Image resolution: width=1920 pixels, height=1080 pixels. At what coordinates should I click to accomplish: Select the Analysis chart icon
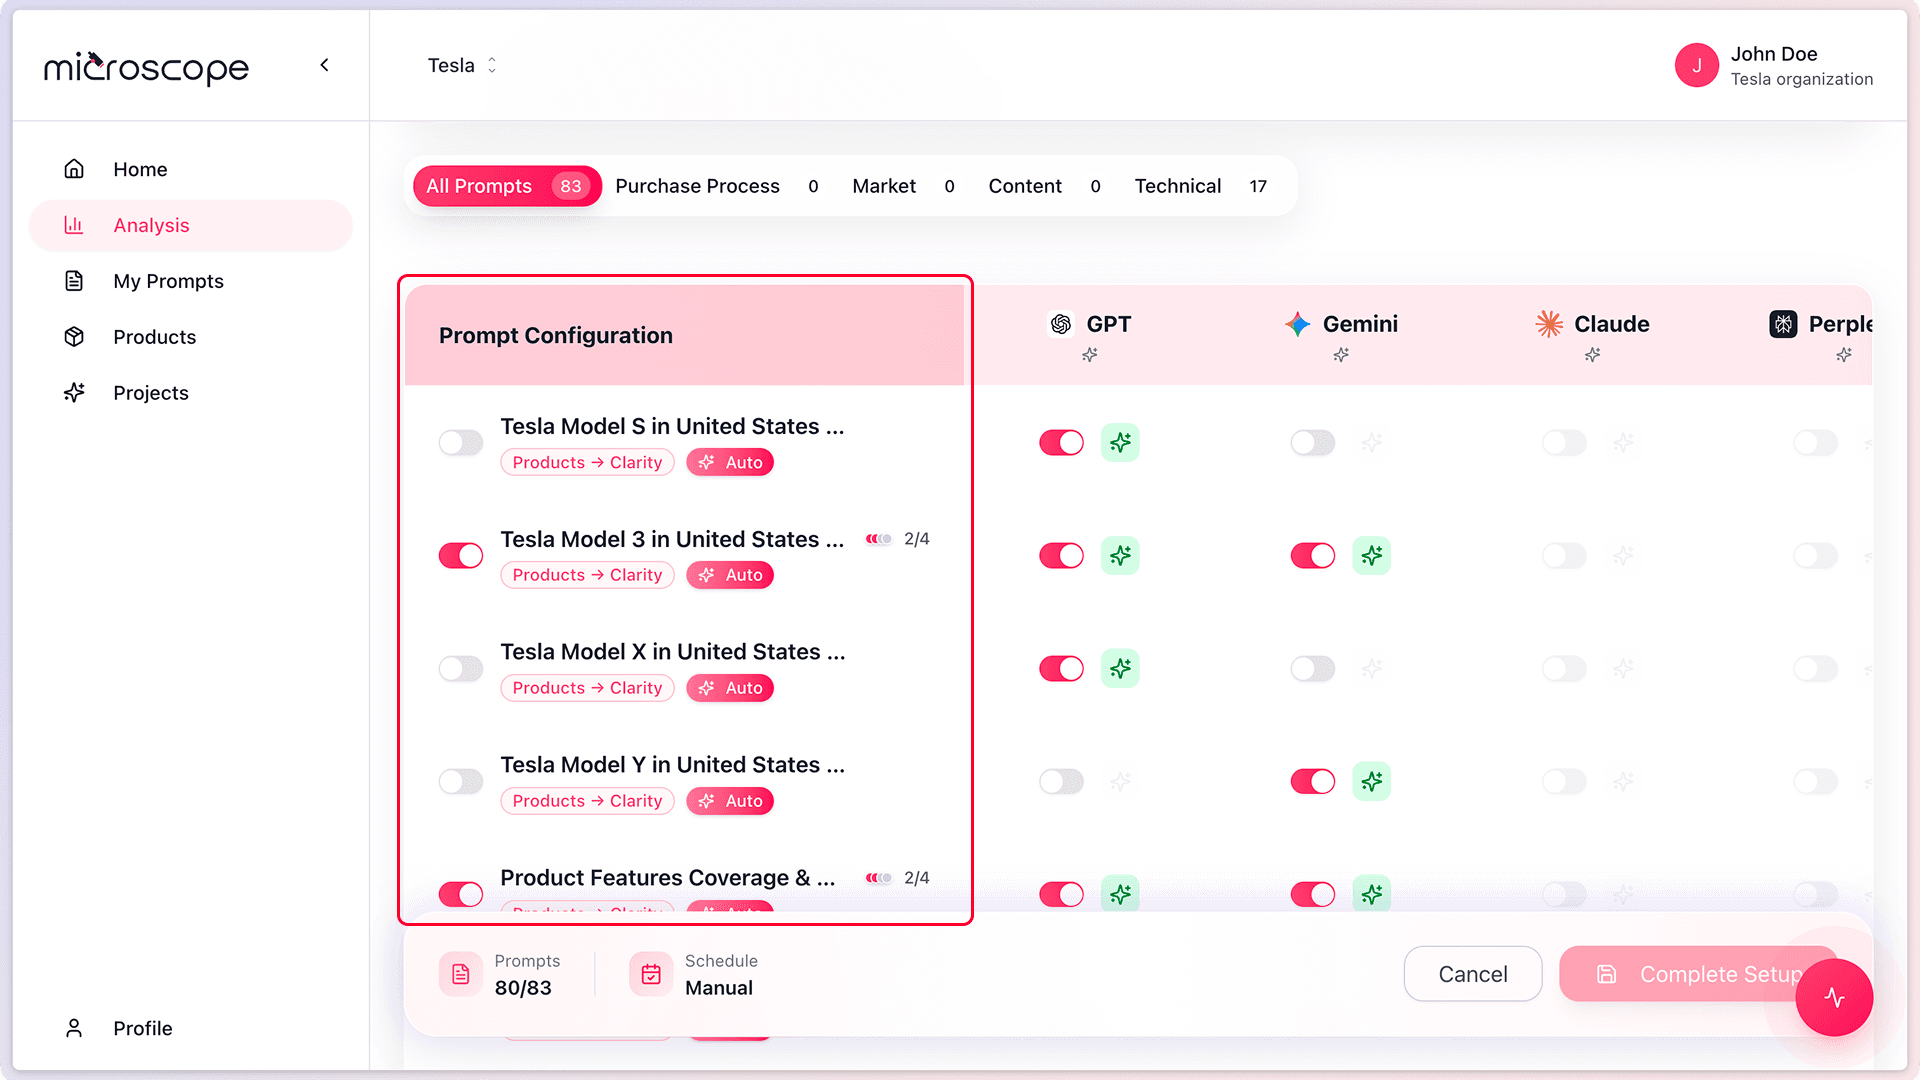(x=74, y=225)
